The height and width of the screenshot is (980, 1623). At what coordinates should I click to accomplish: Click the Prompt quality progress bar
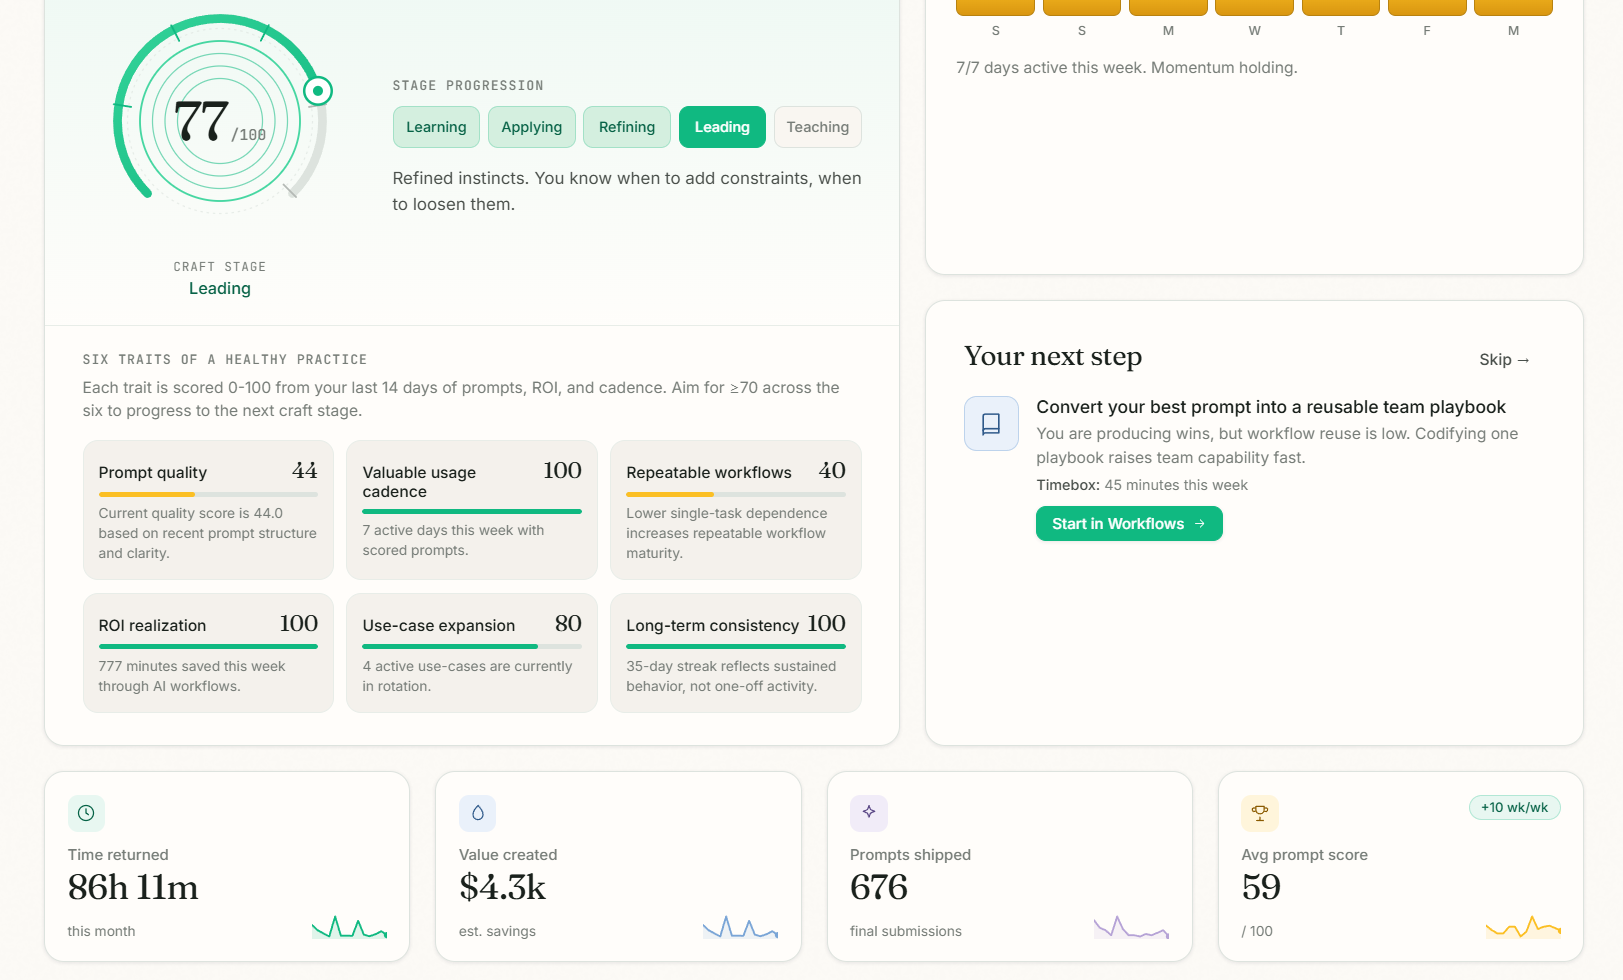(x=208, y=494)
